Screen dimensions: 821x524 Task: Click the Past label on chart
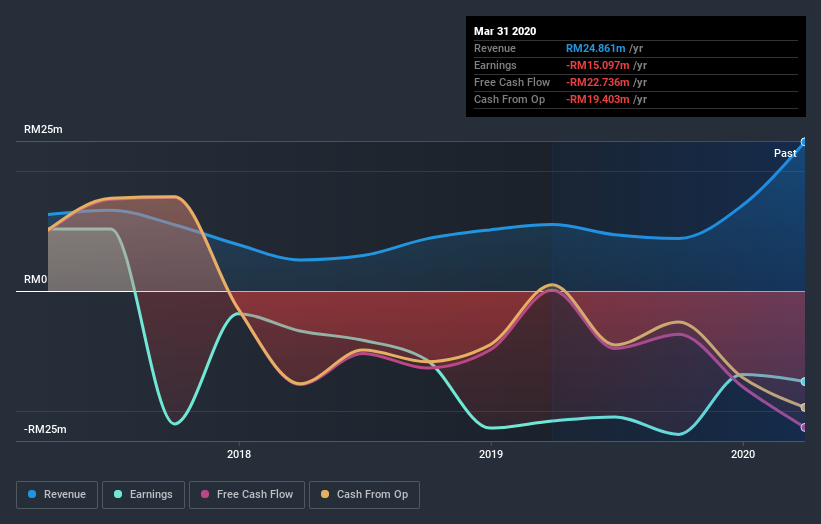point(785,153)
